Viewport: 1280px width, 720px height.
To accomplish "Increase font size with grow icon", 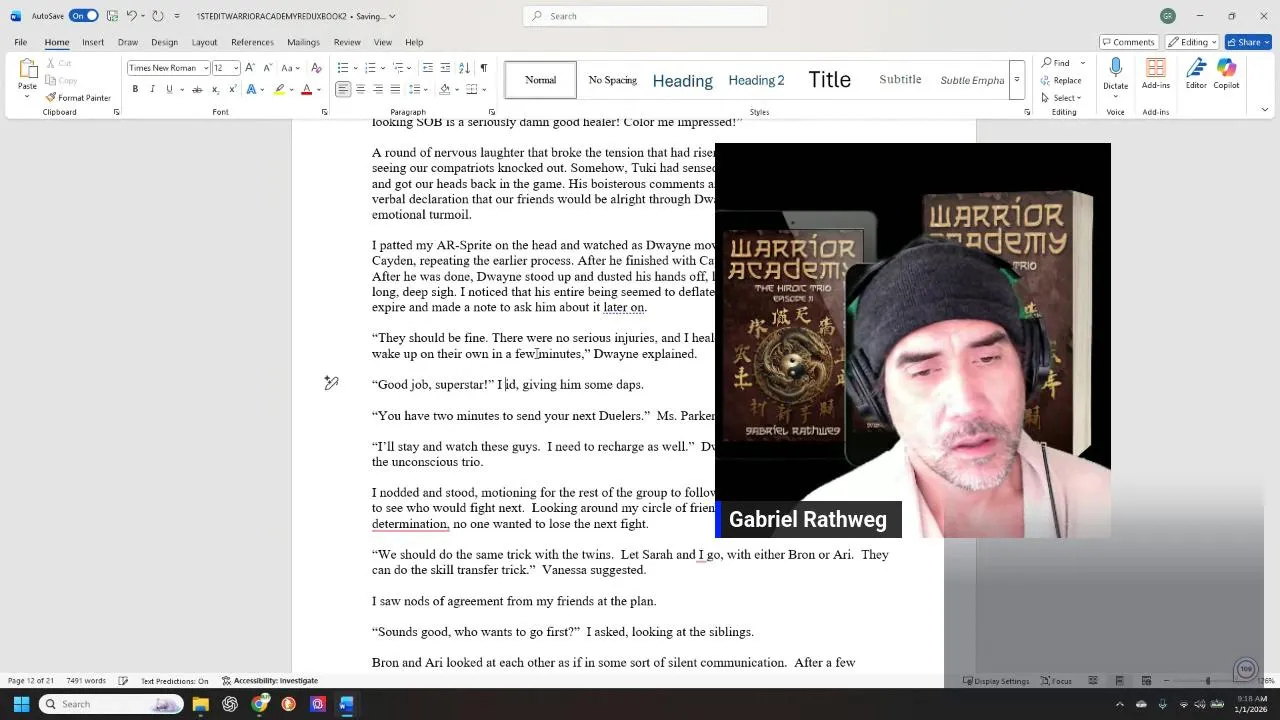I will 250,68.
